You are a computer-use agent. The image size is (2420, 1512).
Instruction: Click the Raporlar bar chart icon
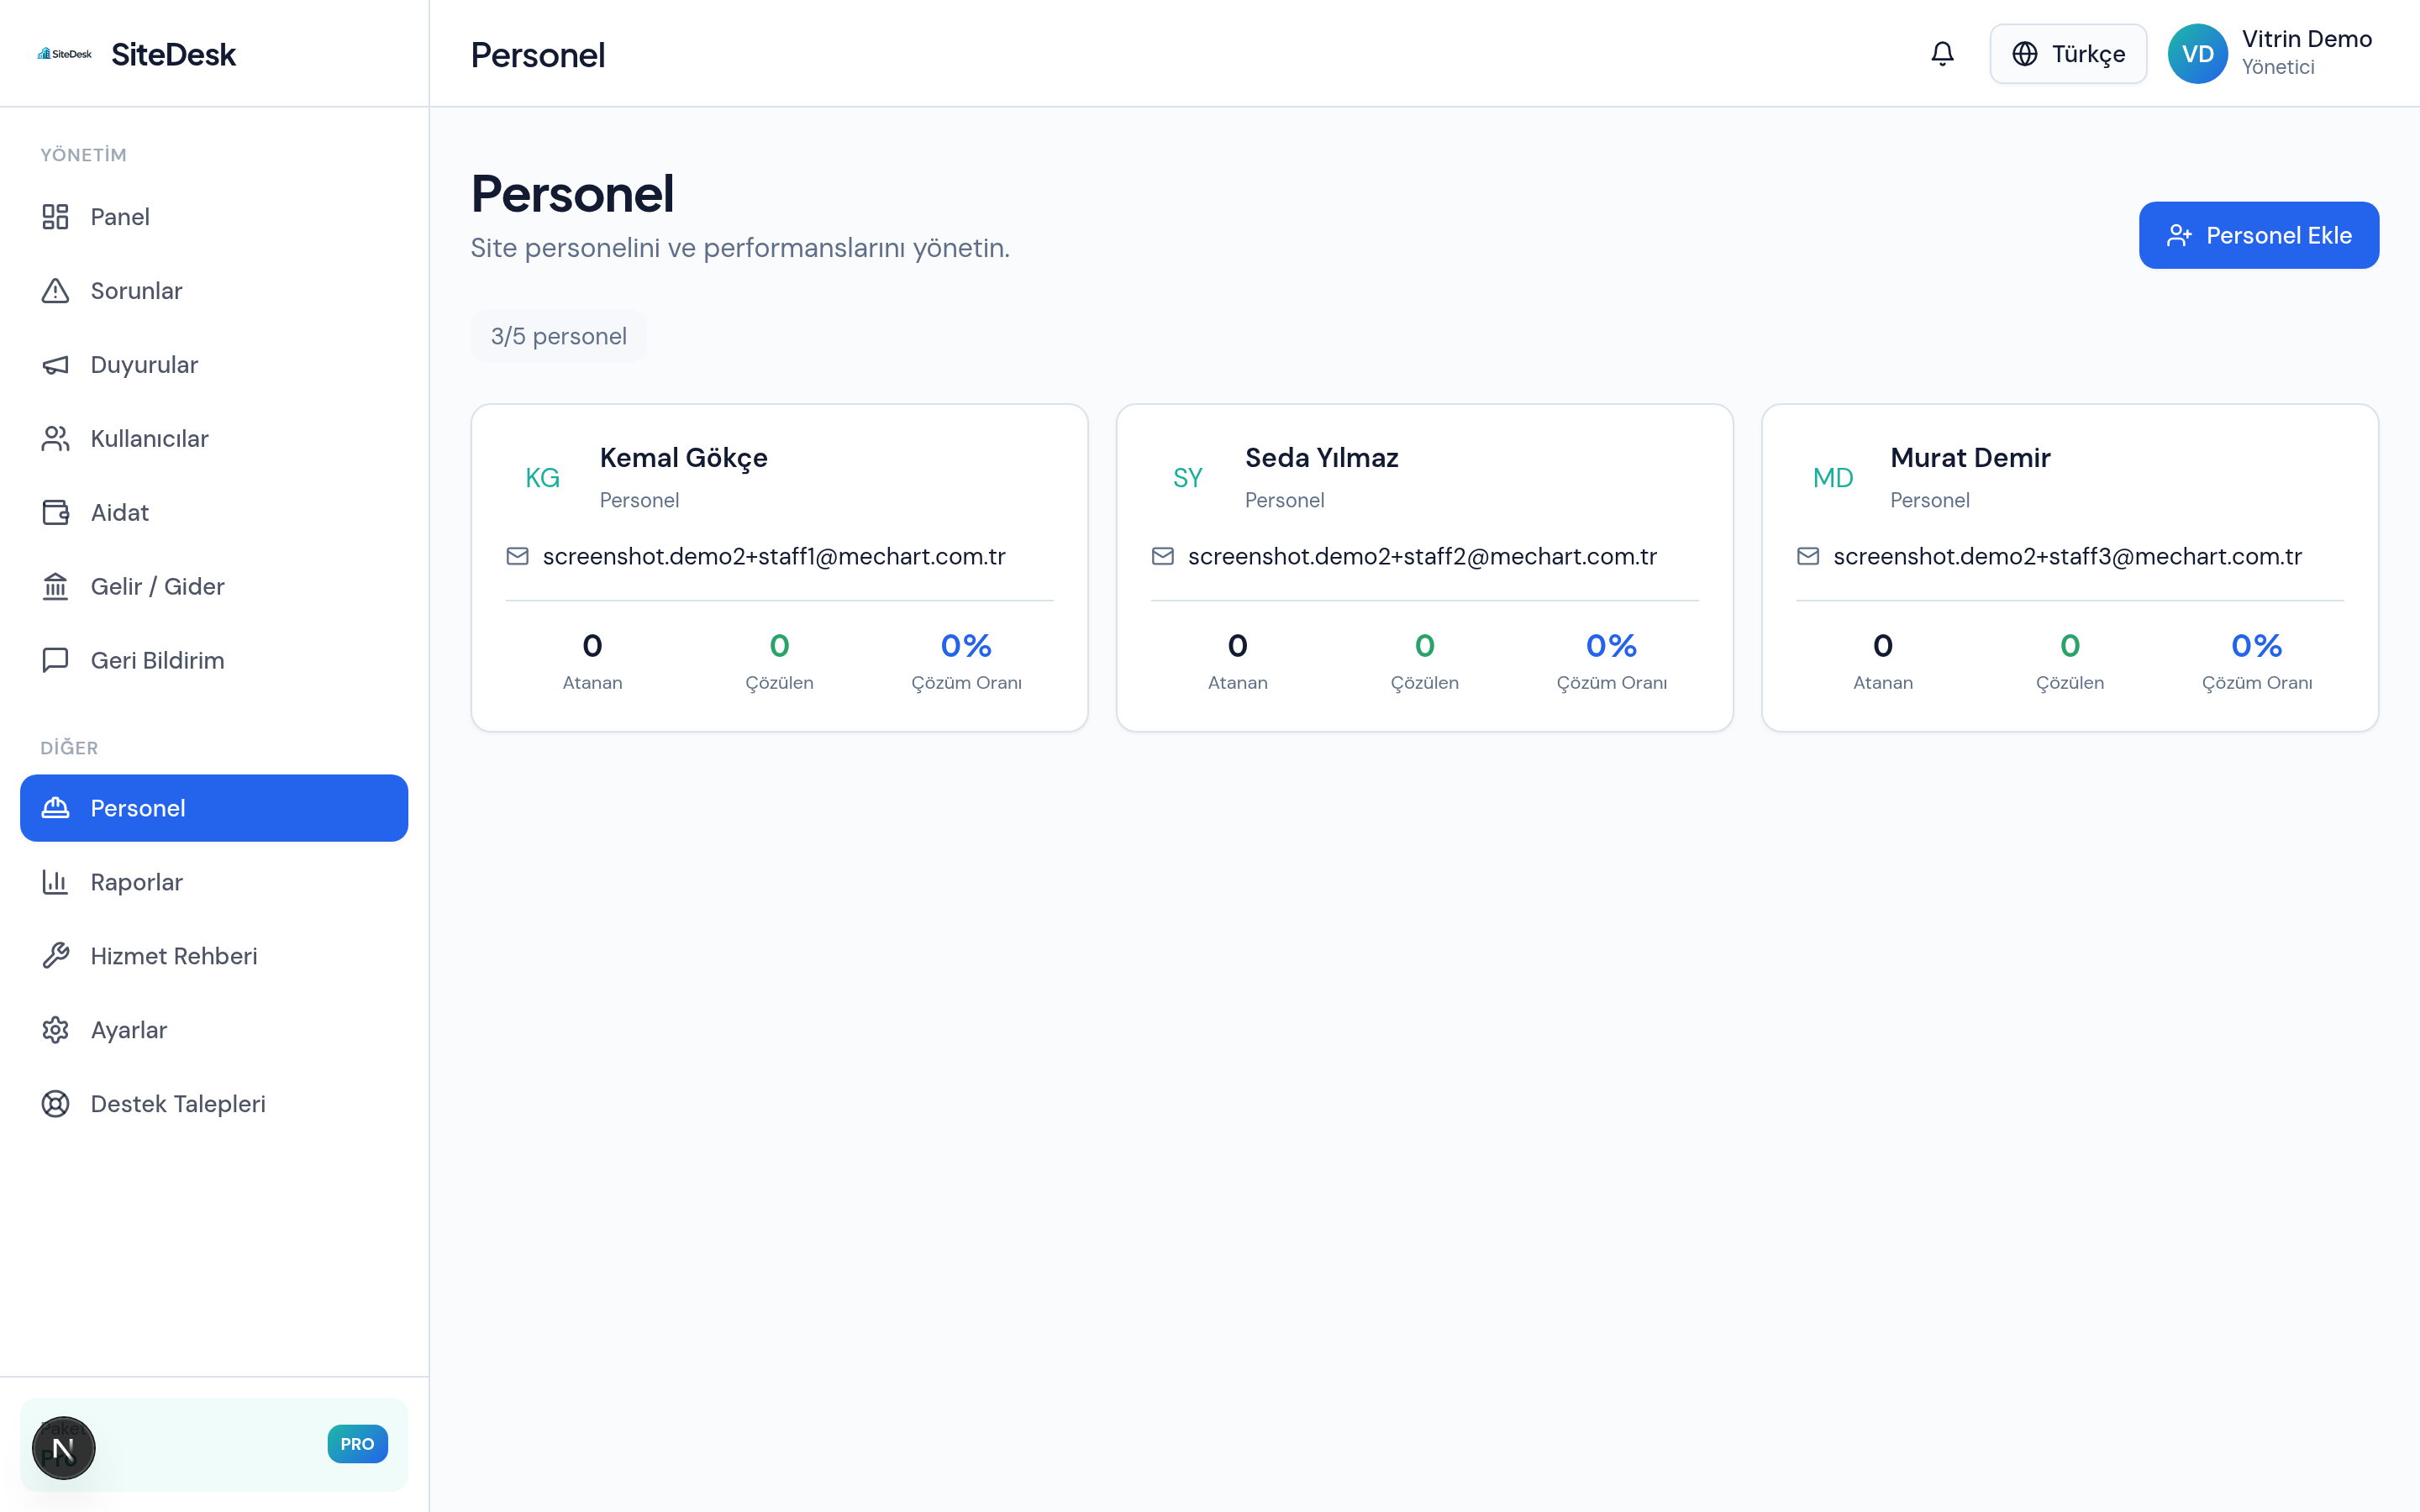coord(55,882)
